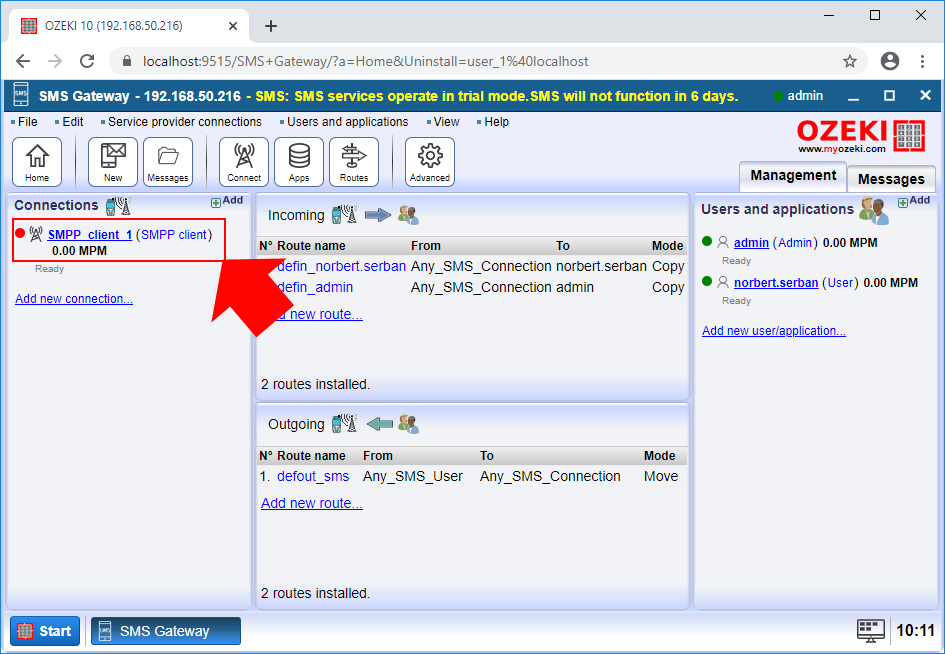Click the green status dot next to admin user
Screen dimensions: 945x654
707,241
